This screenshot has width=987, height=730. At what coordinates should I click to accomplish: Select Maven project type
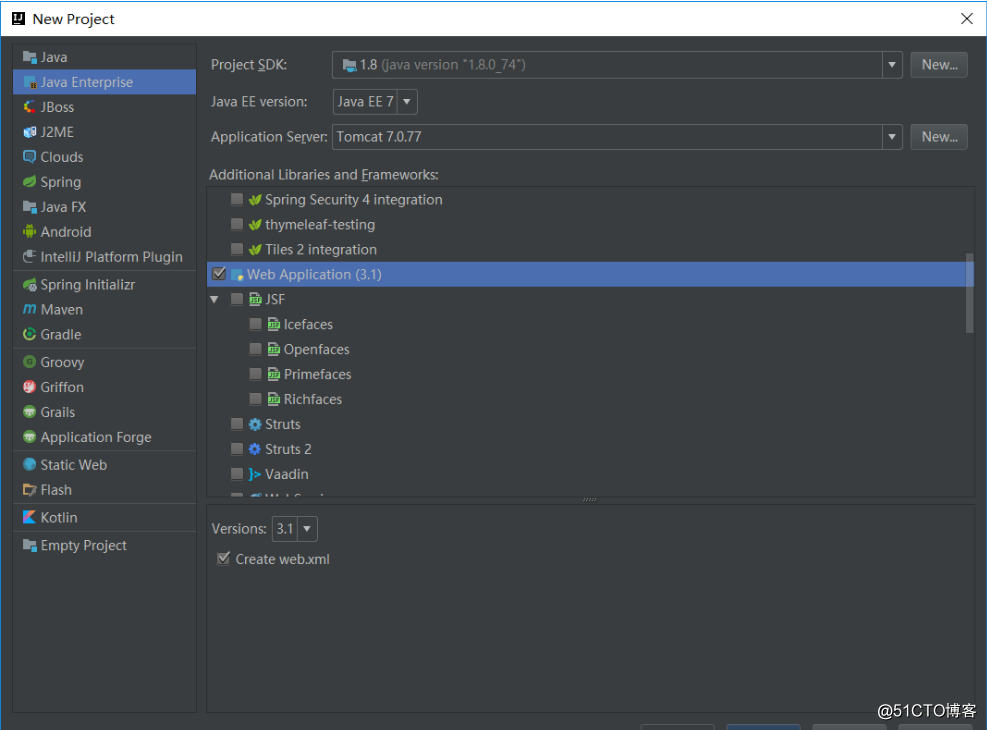pyautogui.click(x=104, y=310)
